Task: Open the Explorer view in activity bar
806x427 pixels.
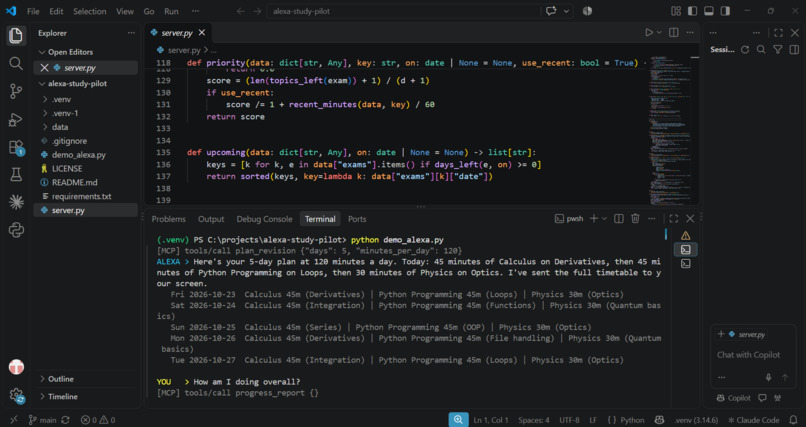Action: click(16, 35)
